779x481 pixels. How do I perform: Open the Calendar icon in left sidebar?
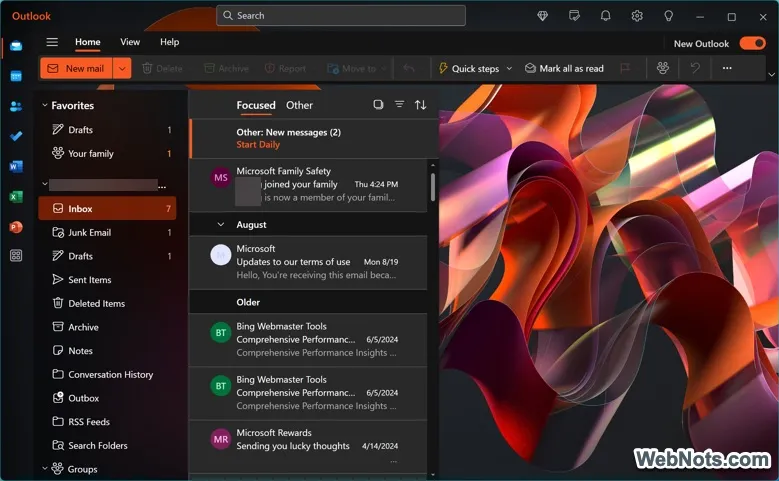[x=16, y=76]
